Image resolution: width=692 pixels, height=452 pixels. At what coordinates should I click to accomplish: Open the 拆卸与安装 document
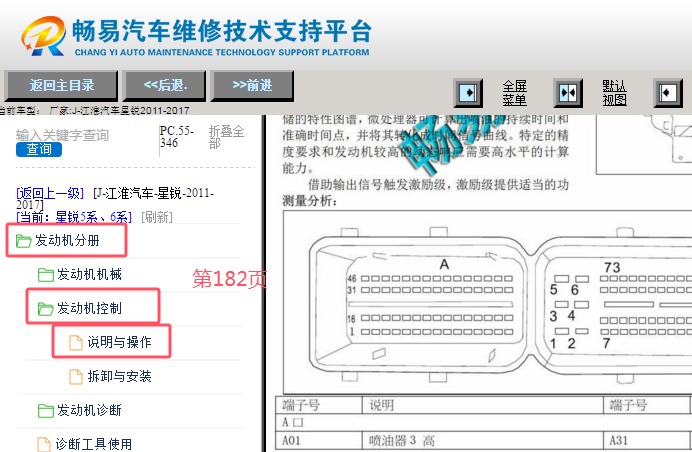pos(119,376)
